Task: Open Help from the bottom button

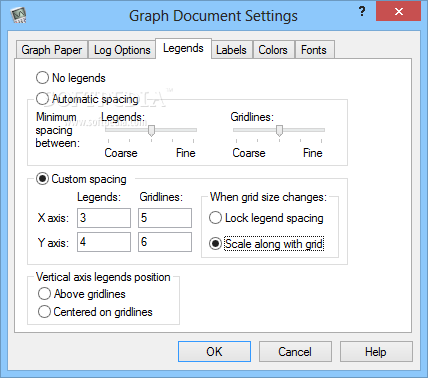Action: [376, 352]
